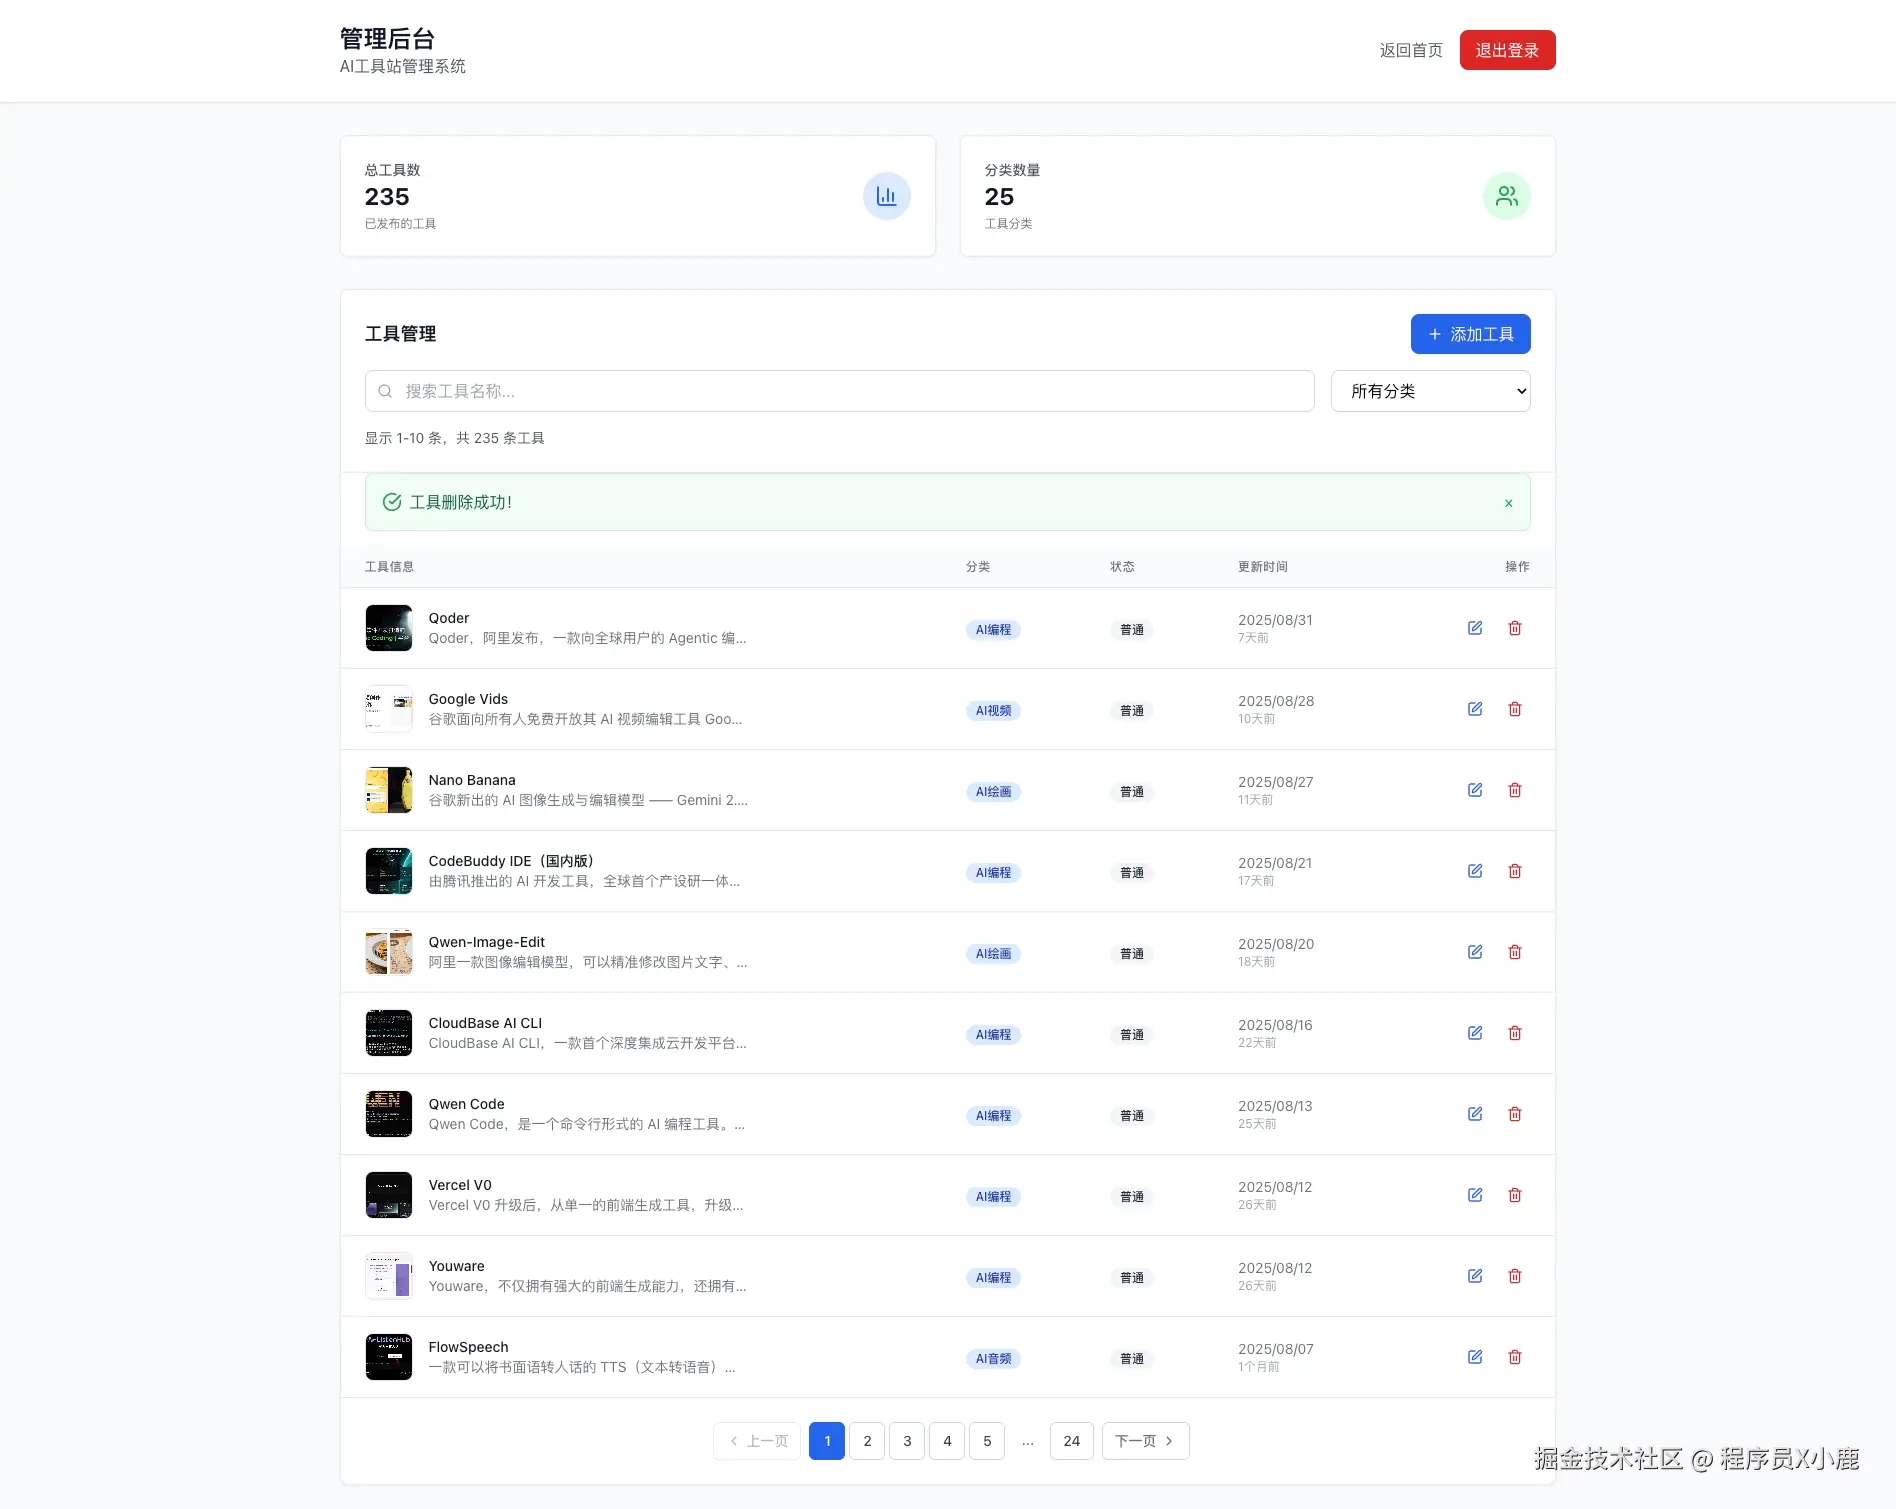Remove Nano Banana using trash icon
This screenshot has width=1896, height=1509.
[1515, 790]
